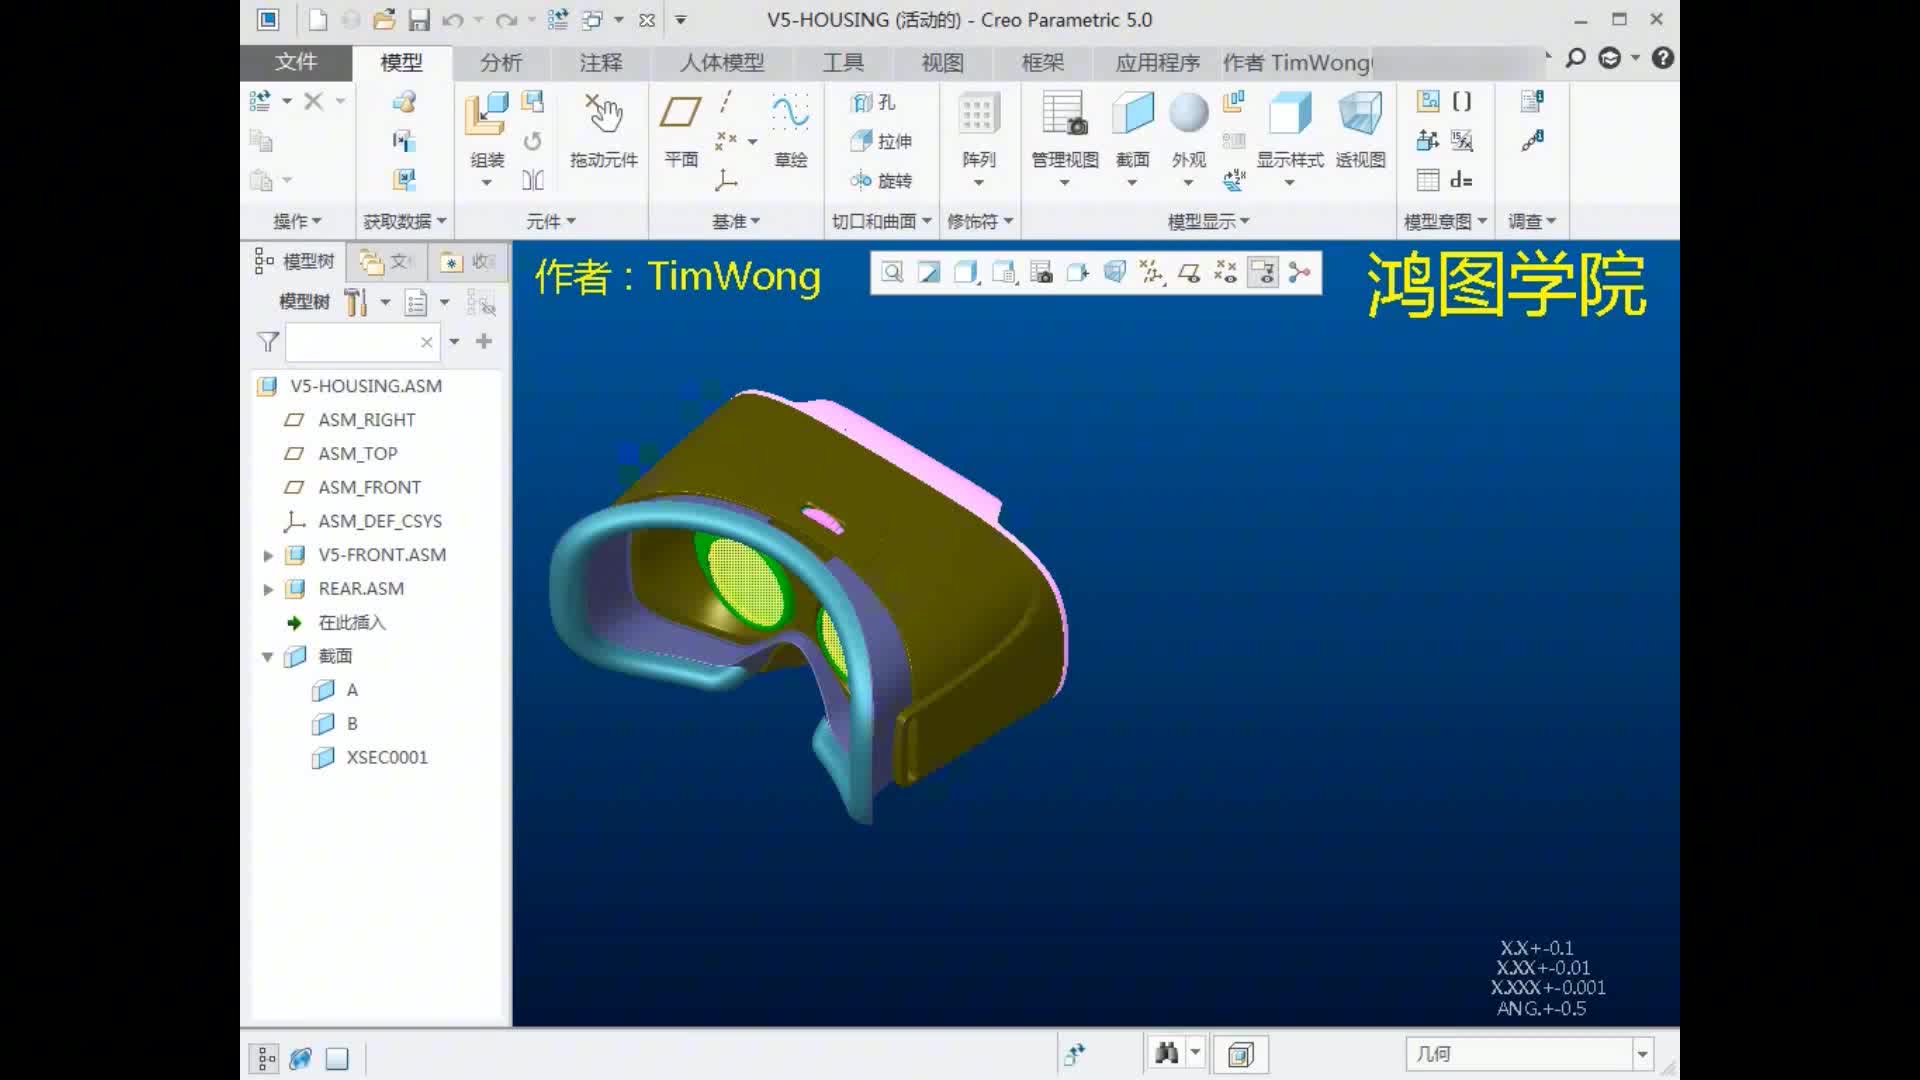This screenshot has width=1920, height=1080.
Task: Select the Hole (孔) tool
Action: [x=873, y=102]
